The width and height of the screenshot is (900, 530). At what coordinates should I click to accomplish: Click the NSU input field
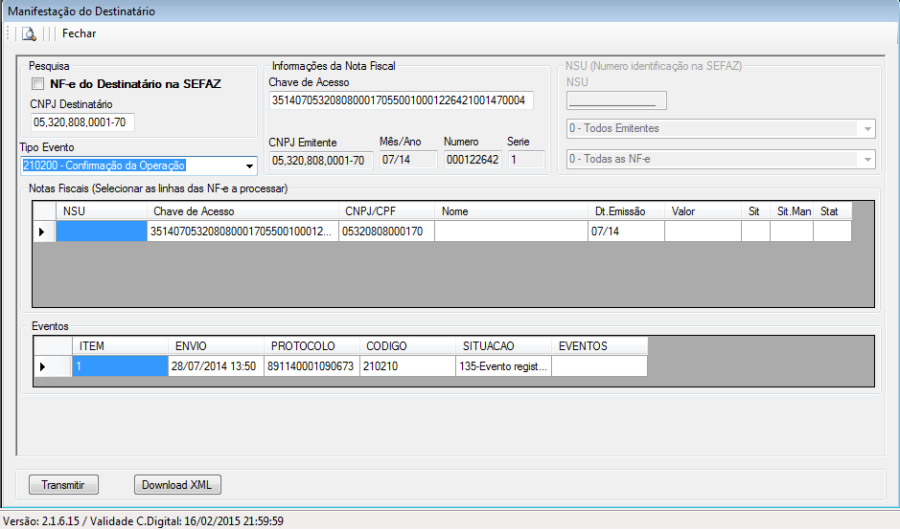[616, 100]
